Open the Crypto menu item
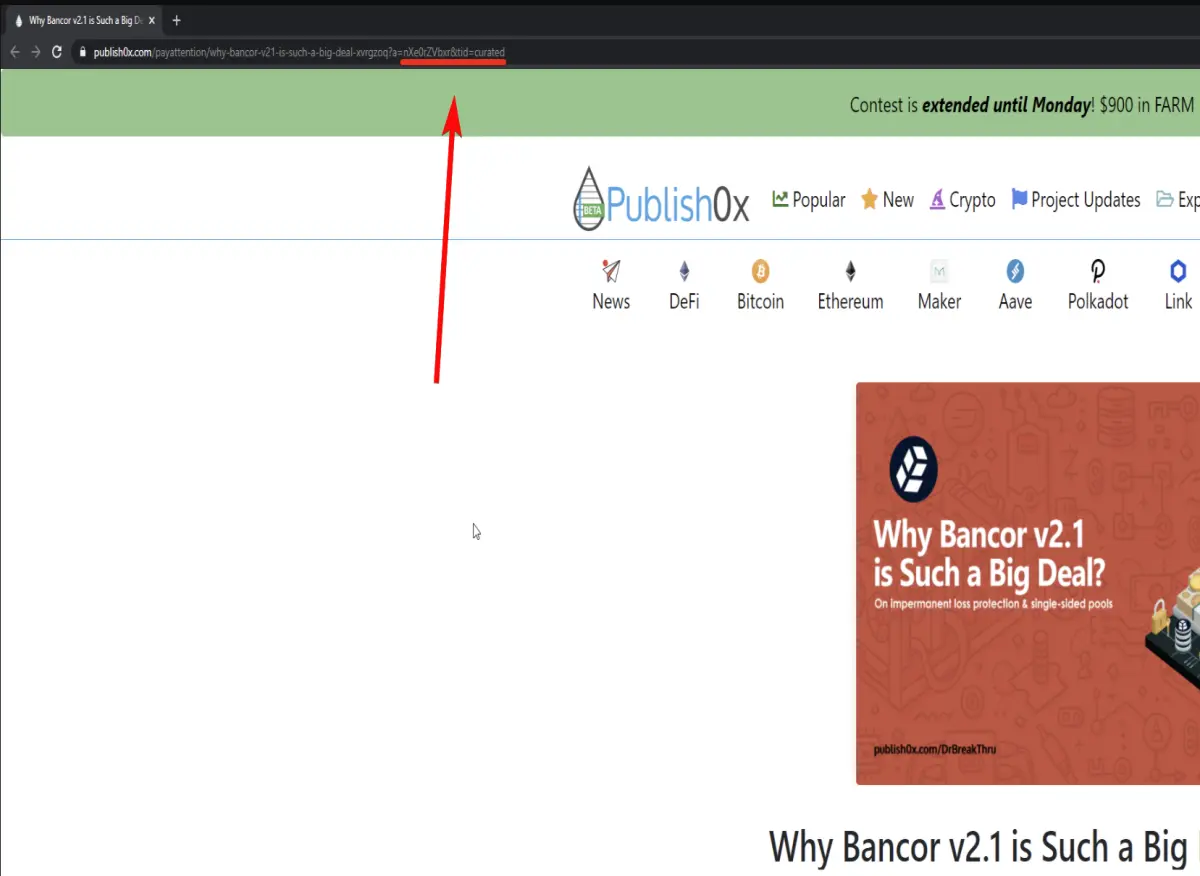The width and height of the screenshot is (1200, 876). point(962,200)
